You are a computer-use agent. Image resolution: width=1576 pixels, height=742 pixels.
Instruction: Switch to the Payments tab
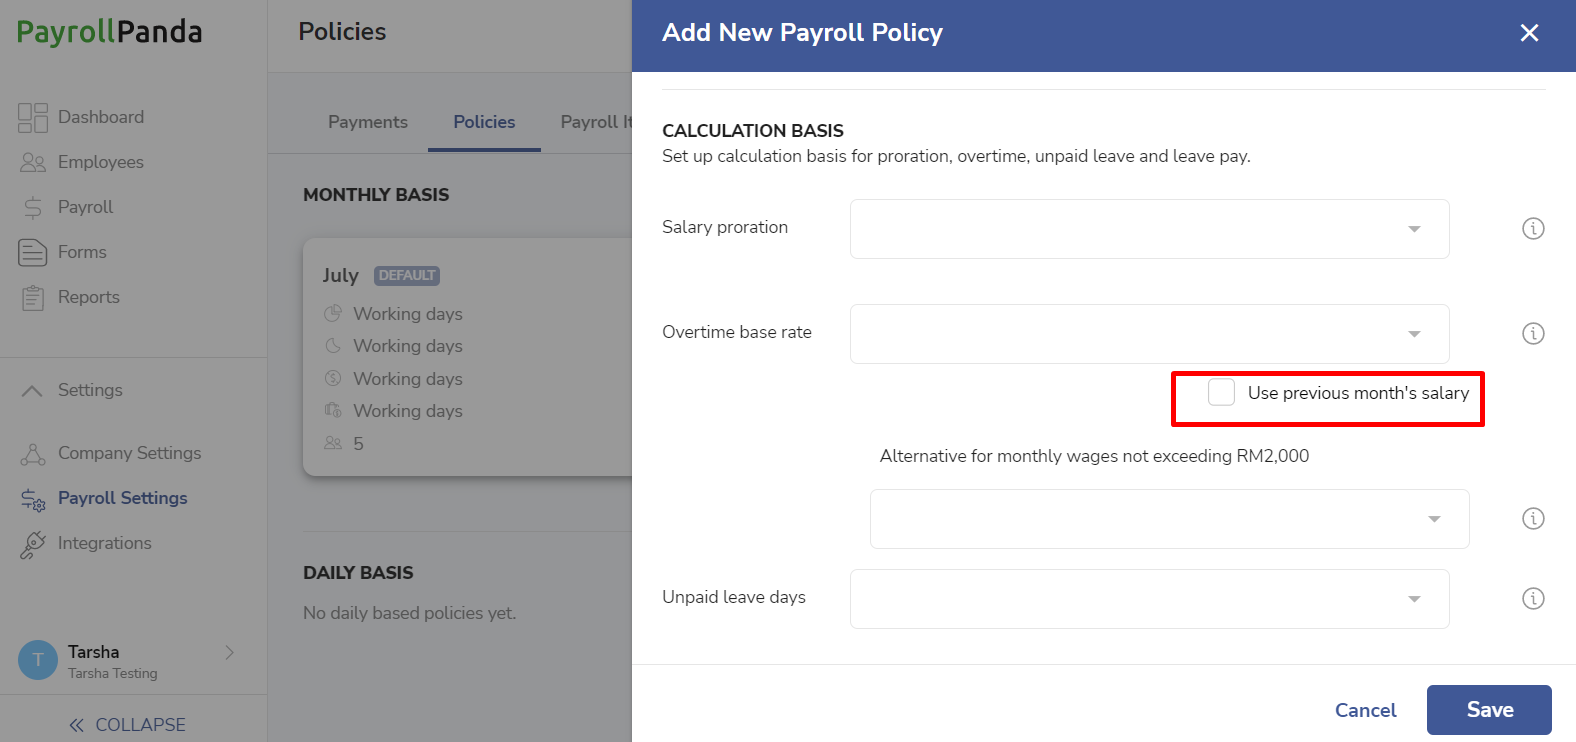368,122
